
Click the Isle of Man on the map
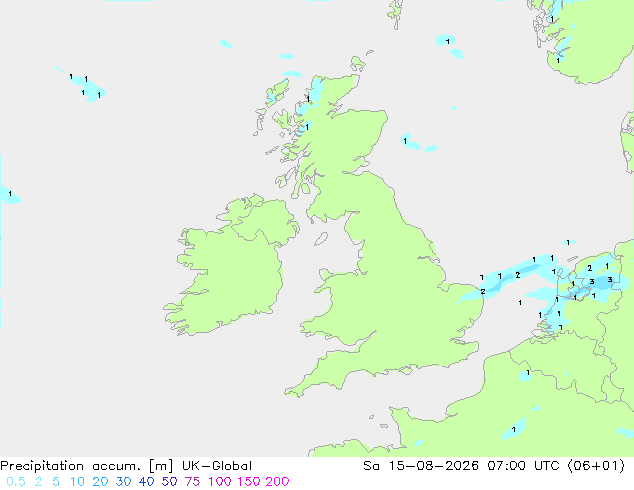(x=321, y=239)
